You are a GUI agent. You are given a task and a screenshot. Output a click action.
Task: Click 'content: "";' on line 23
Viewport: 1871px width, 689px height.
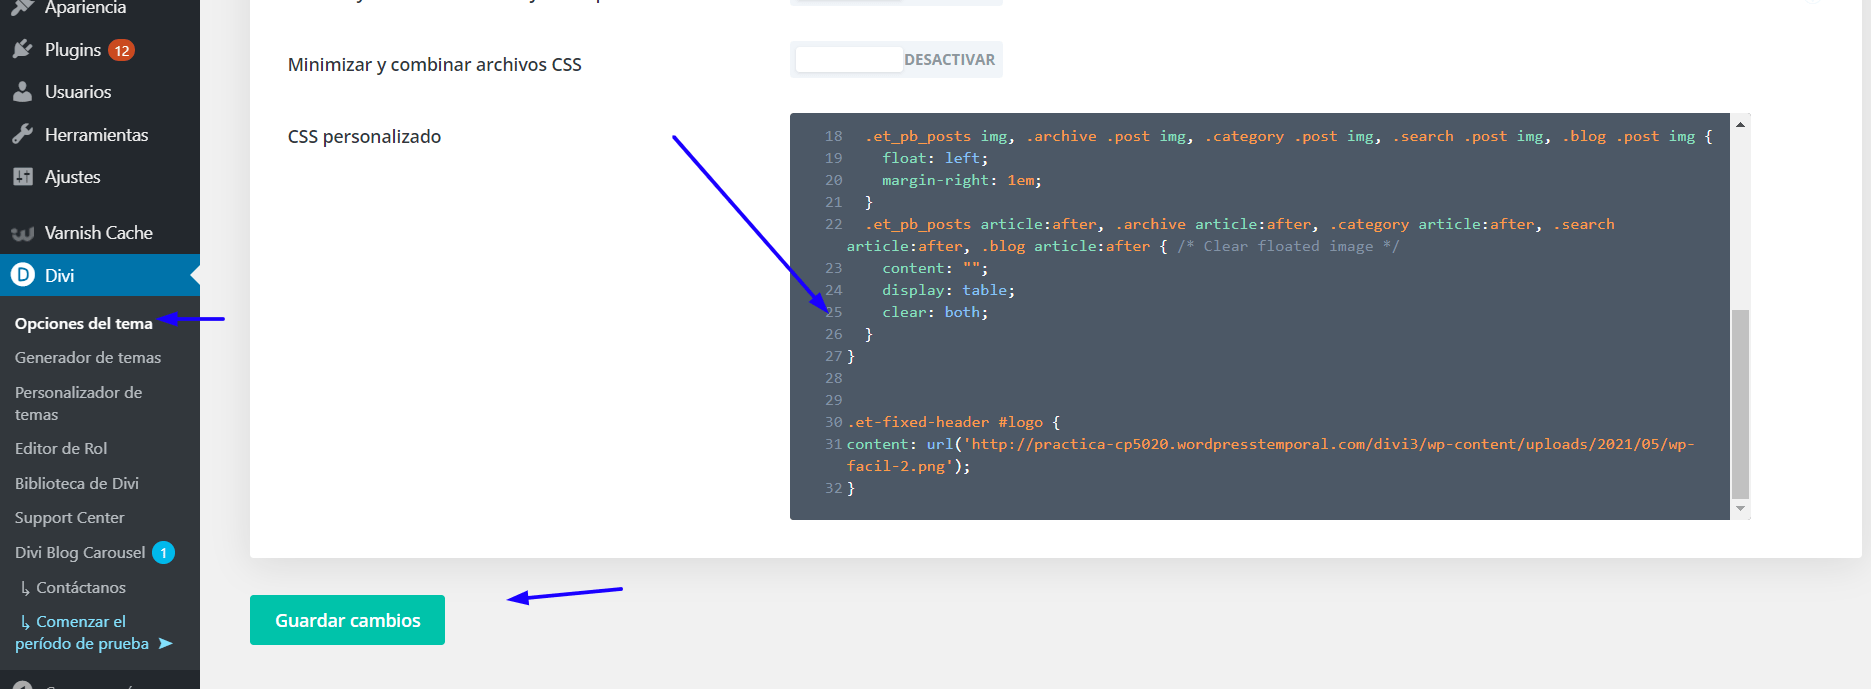(934, 268)
